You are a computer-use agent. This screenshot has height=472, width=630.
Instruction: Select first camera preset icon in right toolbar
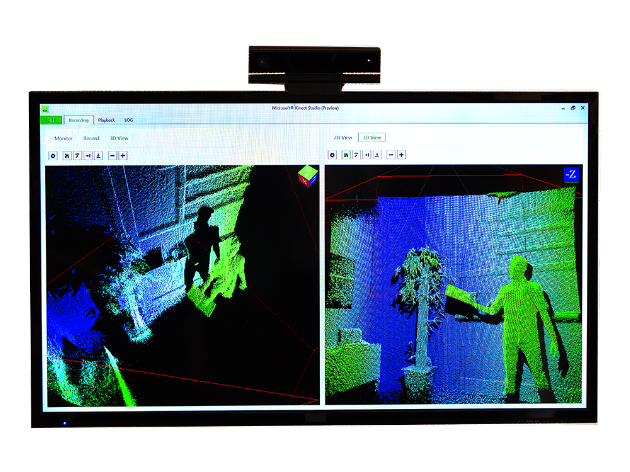(x=346, y=155)
